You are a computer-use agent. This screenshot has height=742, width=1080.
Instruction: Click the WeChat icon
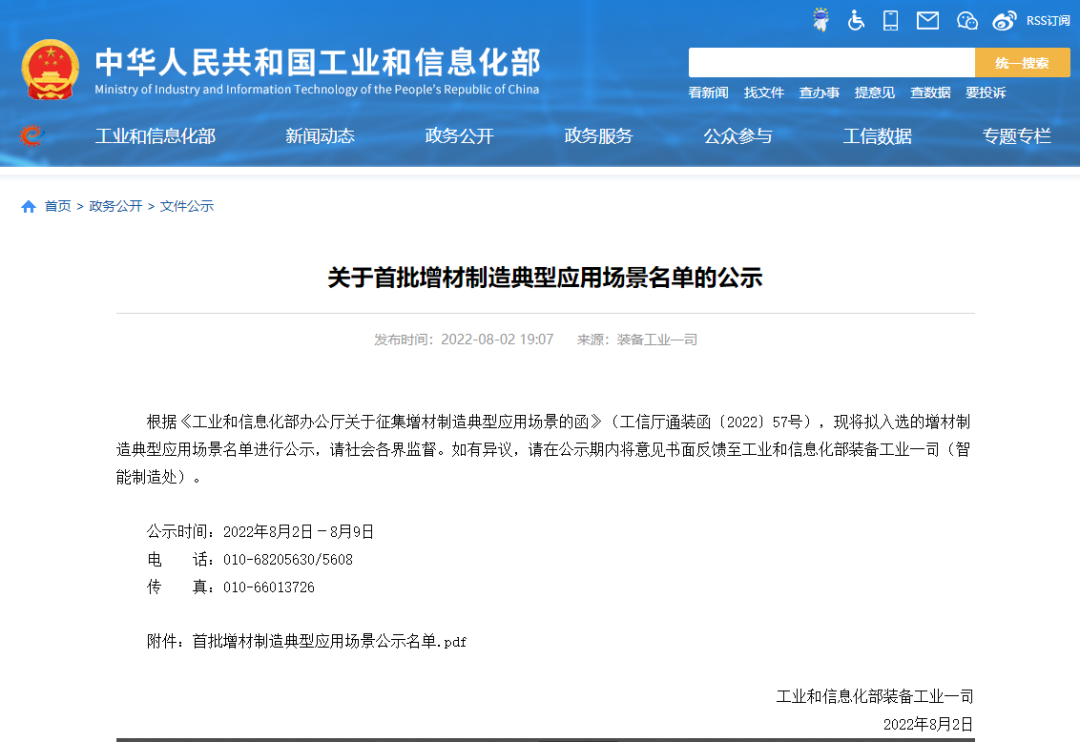pyautogui.click(x=967, y=20)
